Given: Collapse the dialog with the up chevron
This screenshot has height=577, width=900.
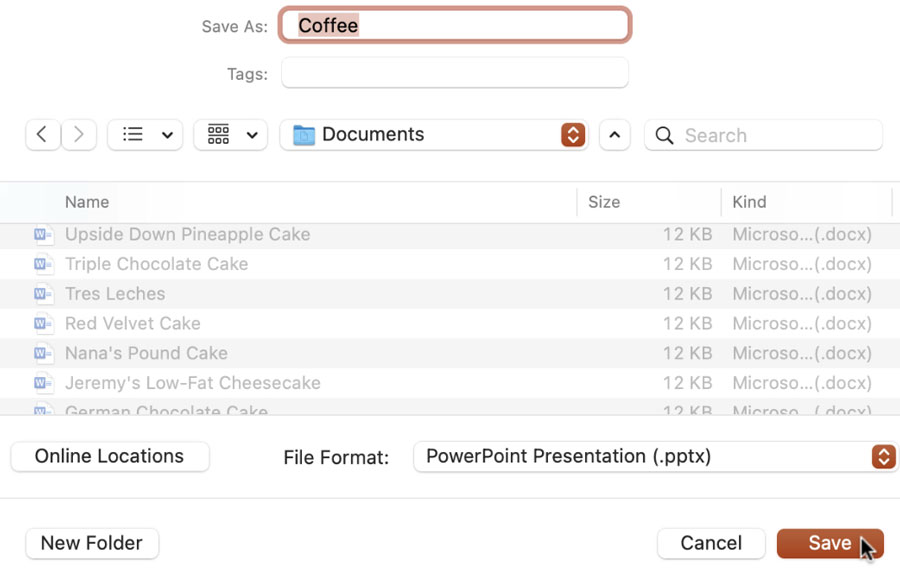Looking at the screenshot, I should [614, 135].
